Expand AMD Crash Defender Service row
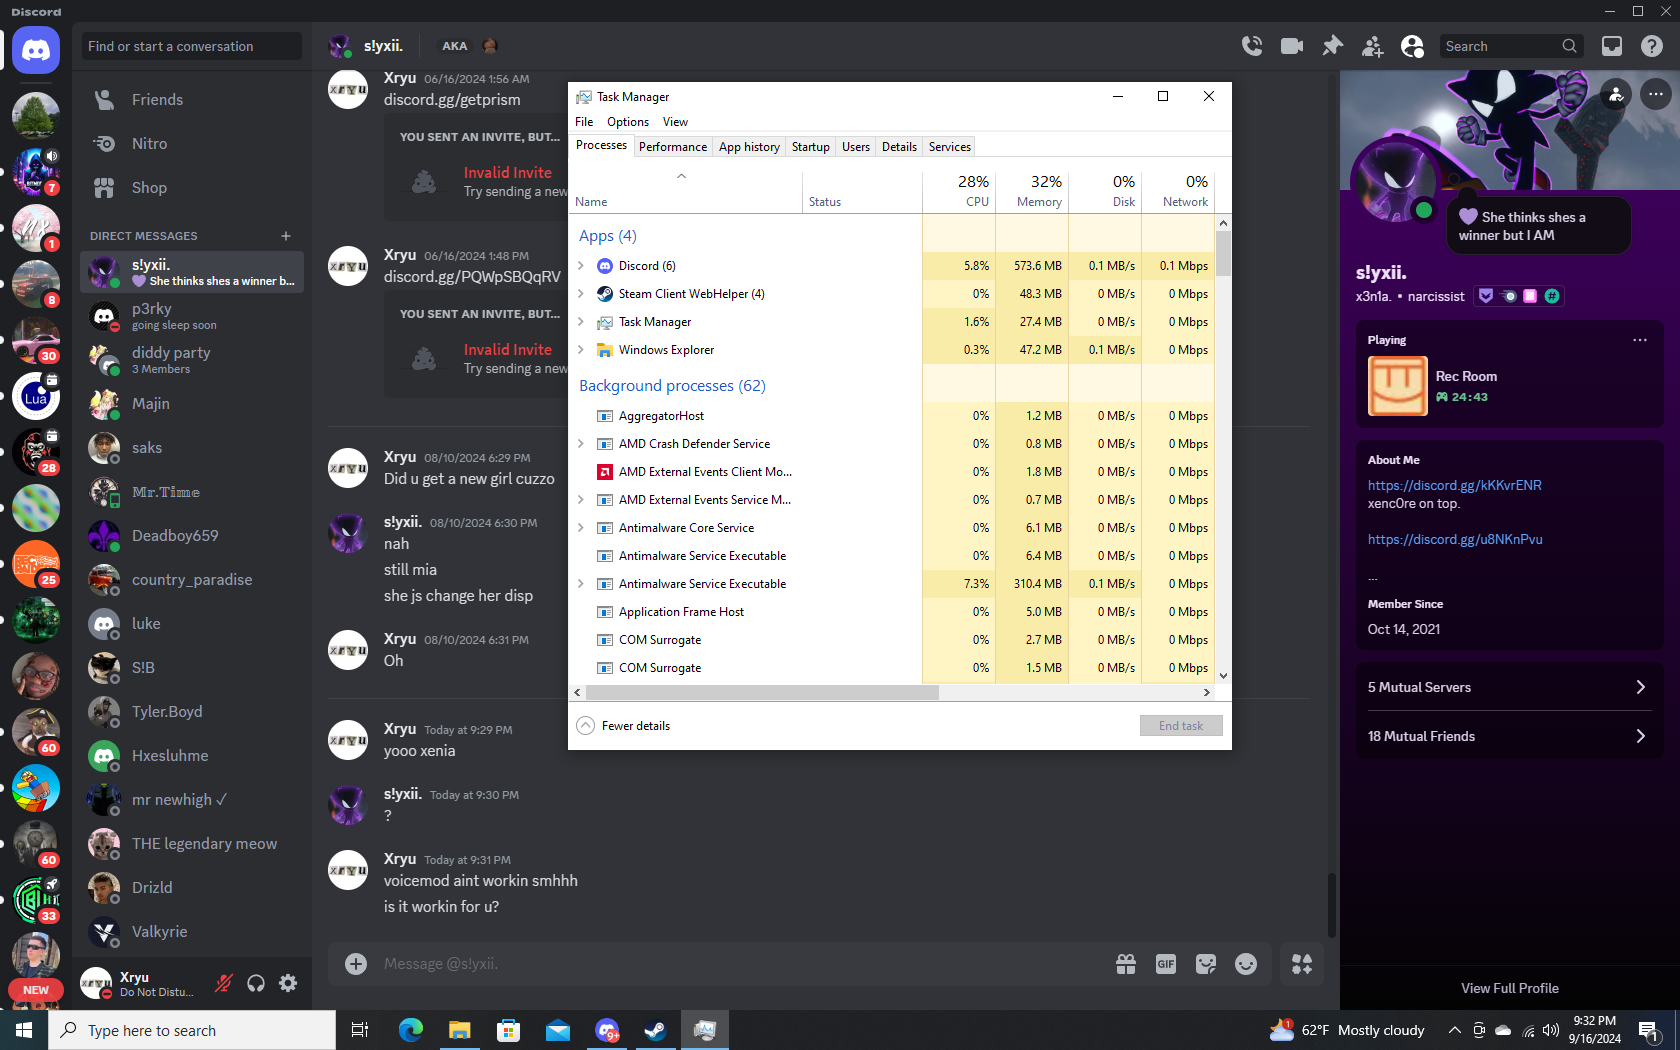Image resolution: width=1680 pixels, height=1050 pixels. (x=581, y=444)
